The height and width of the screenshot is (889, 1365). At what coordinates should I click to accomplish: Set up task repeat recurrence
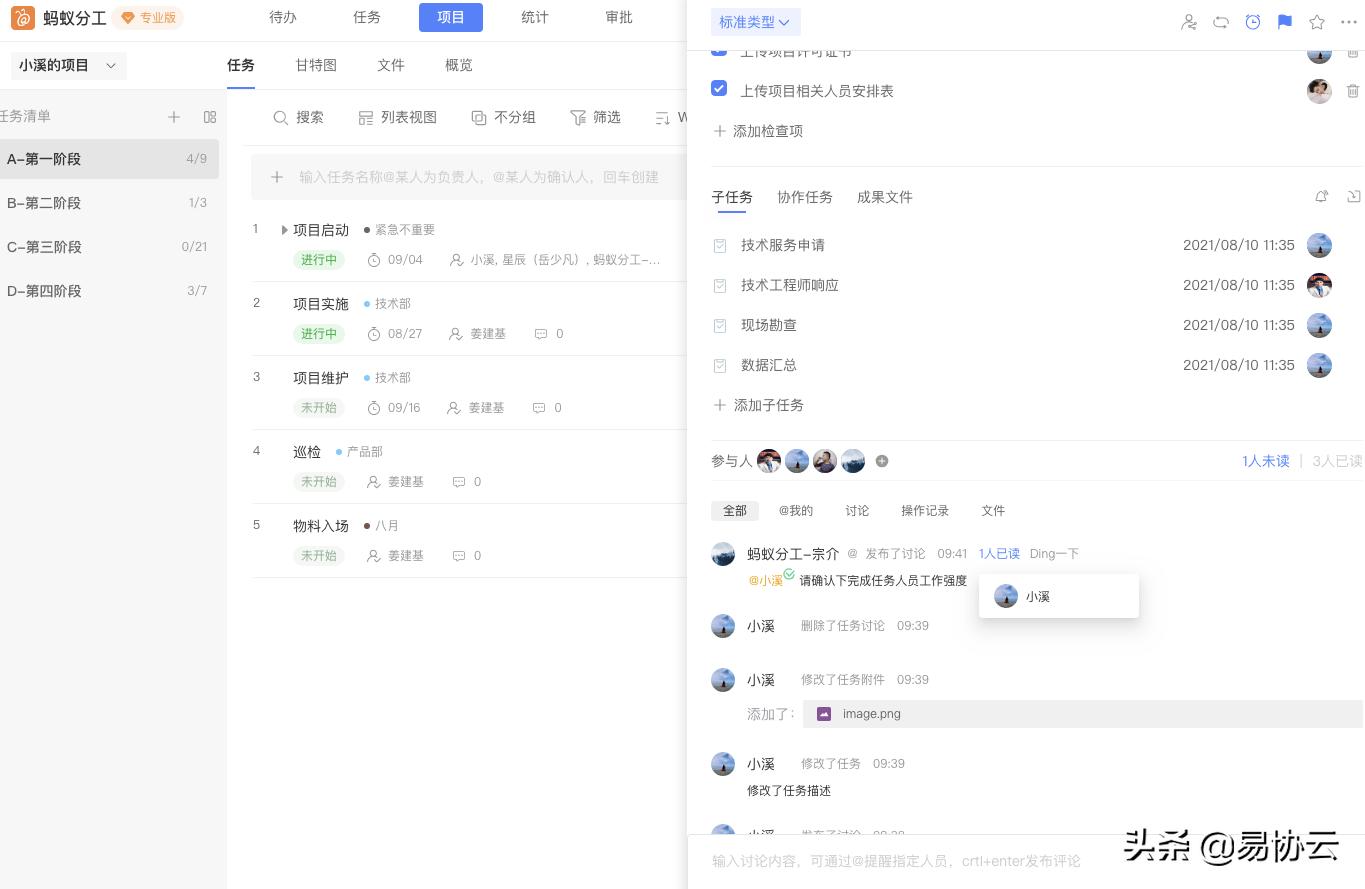(x=1221, y=22)
